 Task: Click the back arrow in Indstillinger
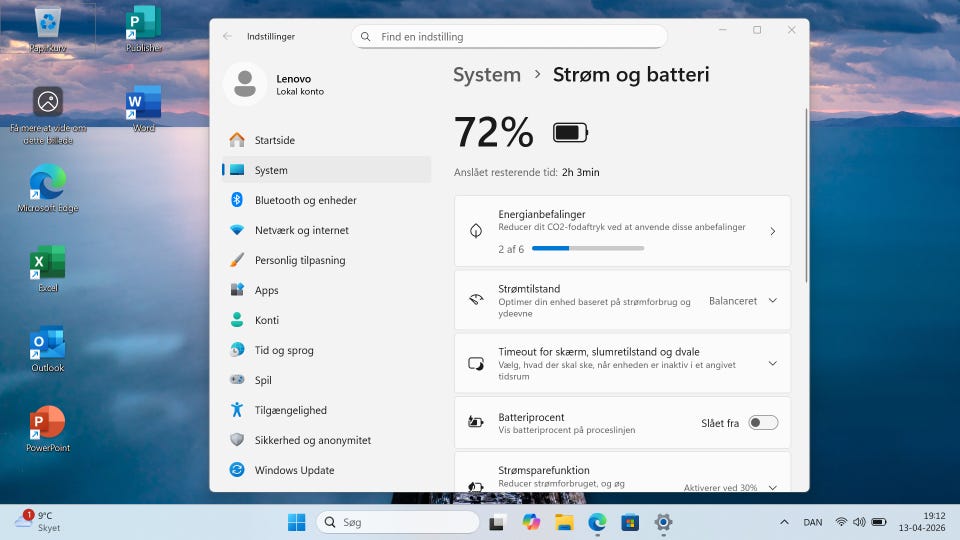[x=227, y=36]
